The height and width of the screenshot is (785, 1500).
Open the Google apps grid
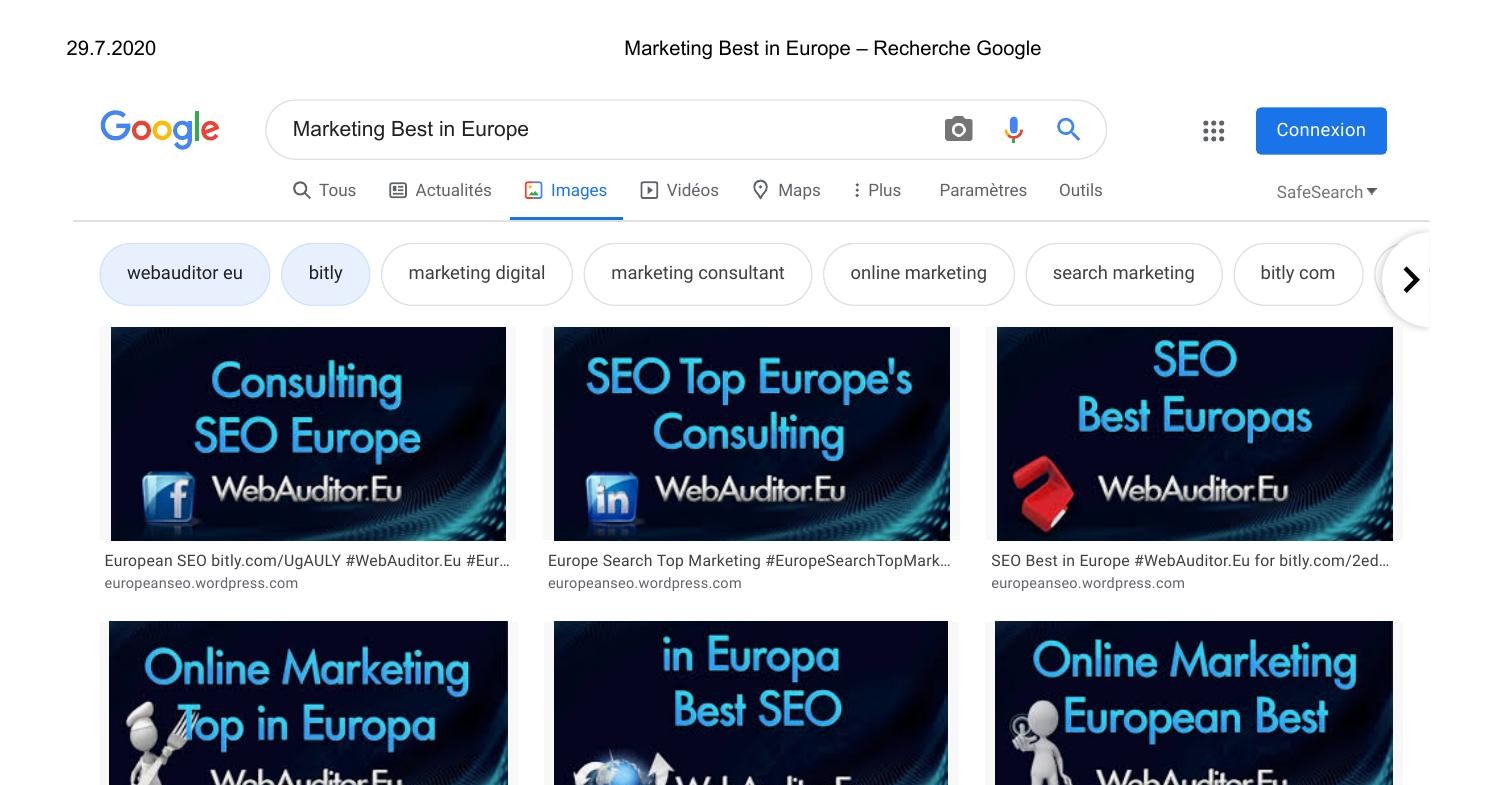coord(1213,130)
